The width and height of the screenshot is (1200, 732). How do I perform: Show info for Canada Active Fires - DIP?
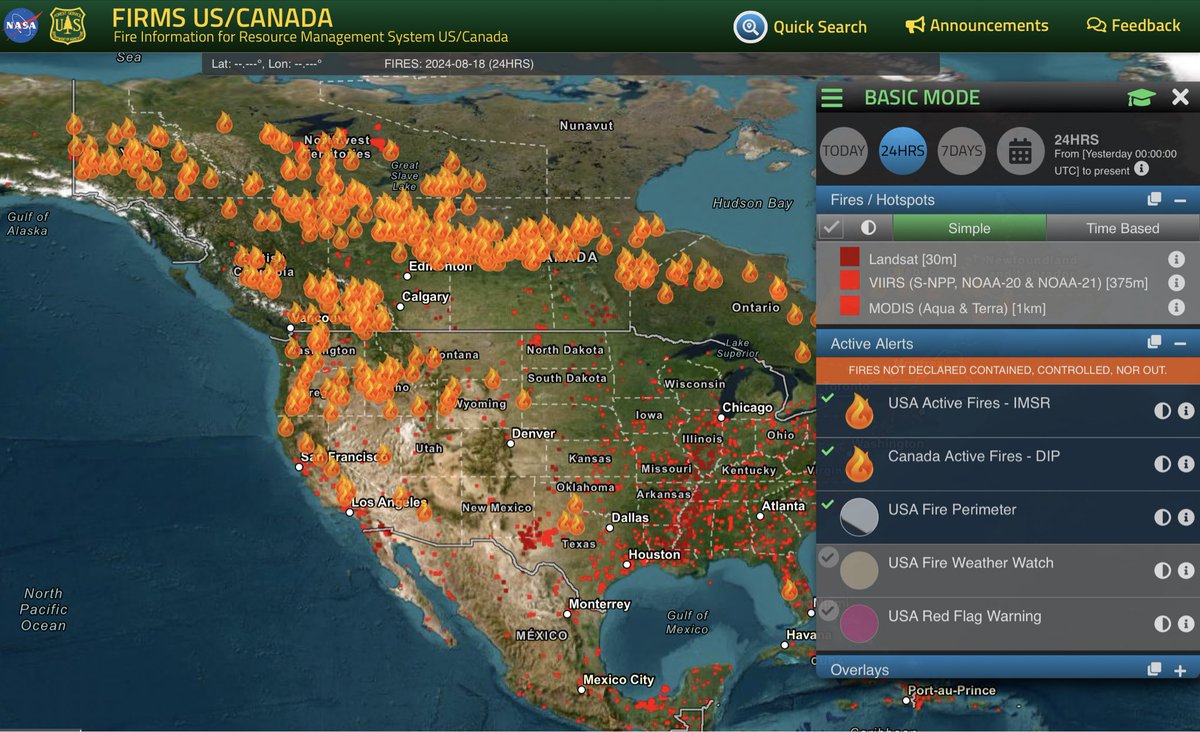click(1186, 464)
